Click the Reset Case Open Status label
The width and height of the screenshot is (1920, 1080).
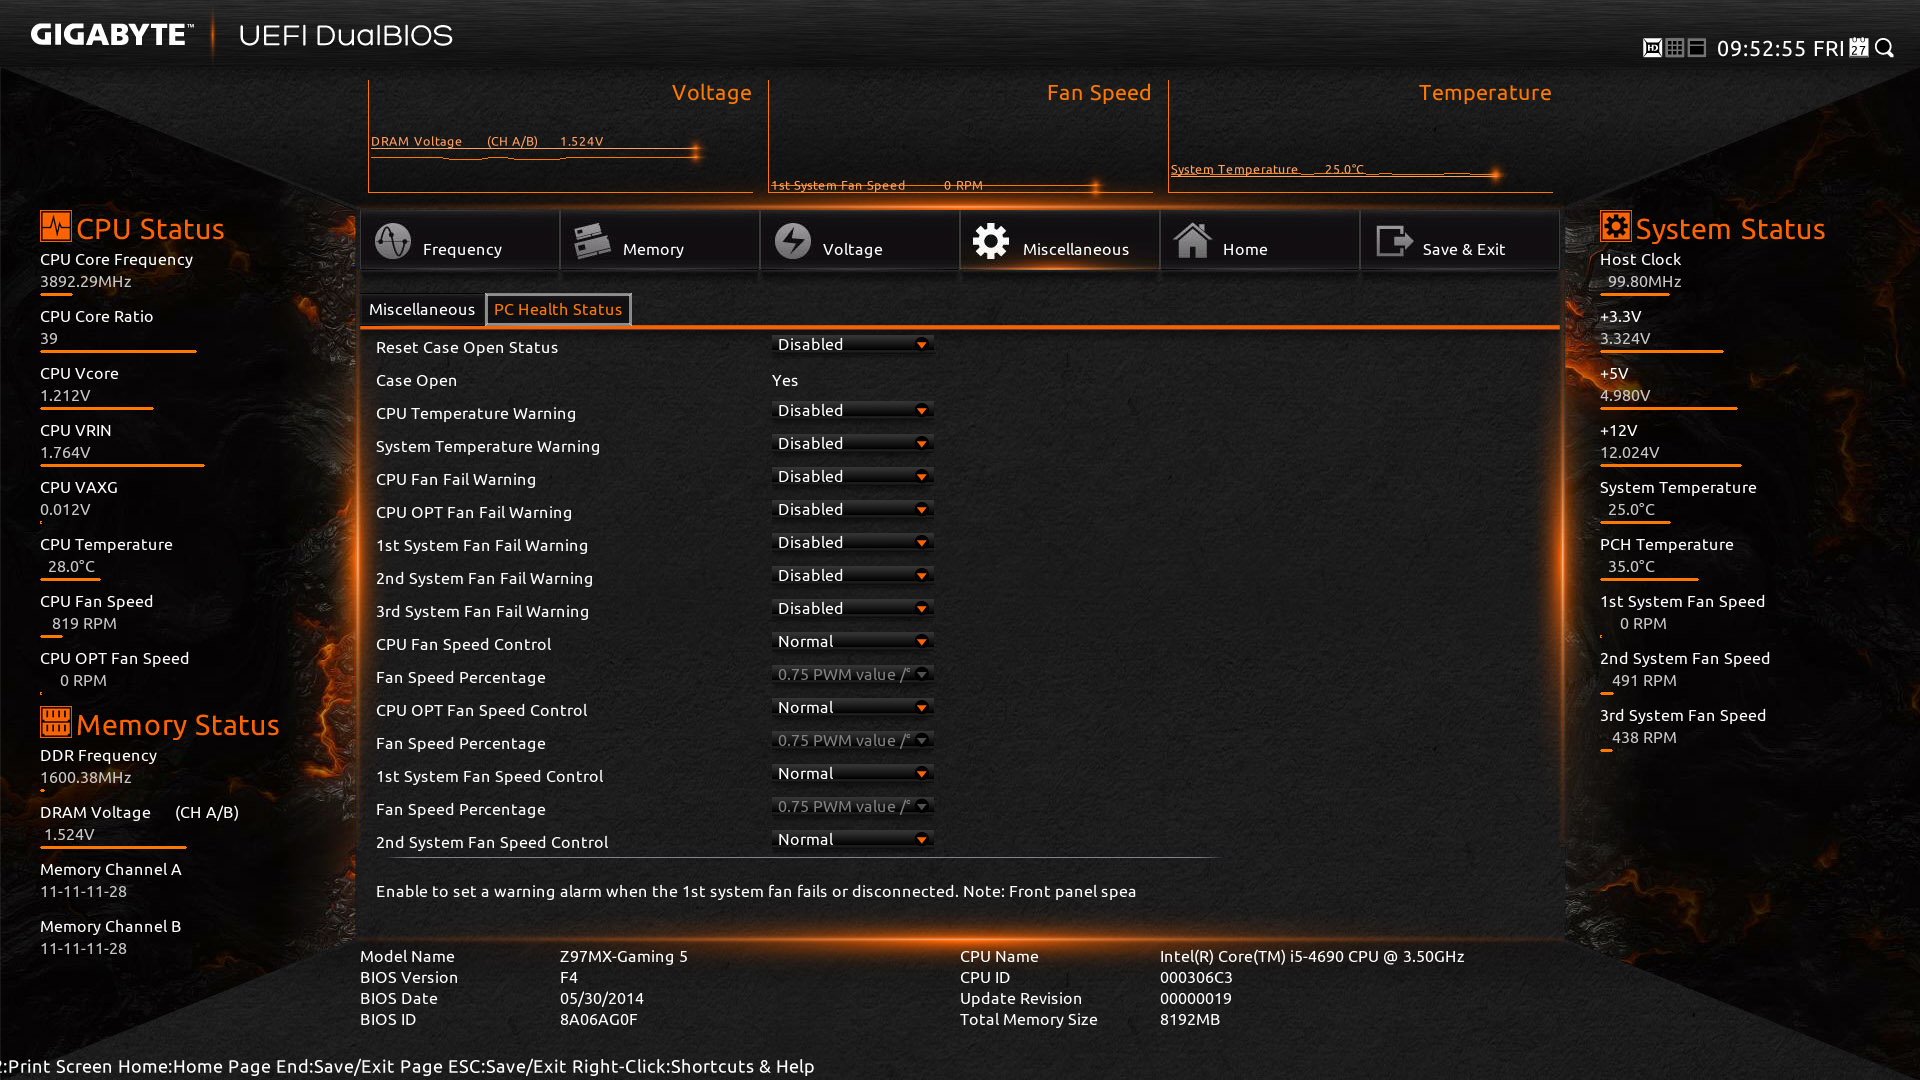click(x=467, y=347)
